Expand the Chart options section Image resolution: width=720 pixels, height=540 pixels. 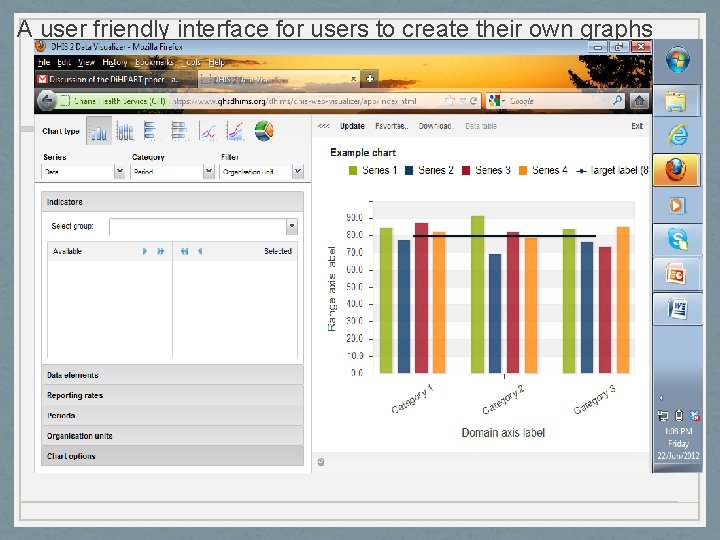172,456
